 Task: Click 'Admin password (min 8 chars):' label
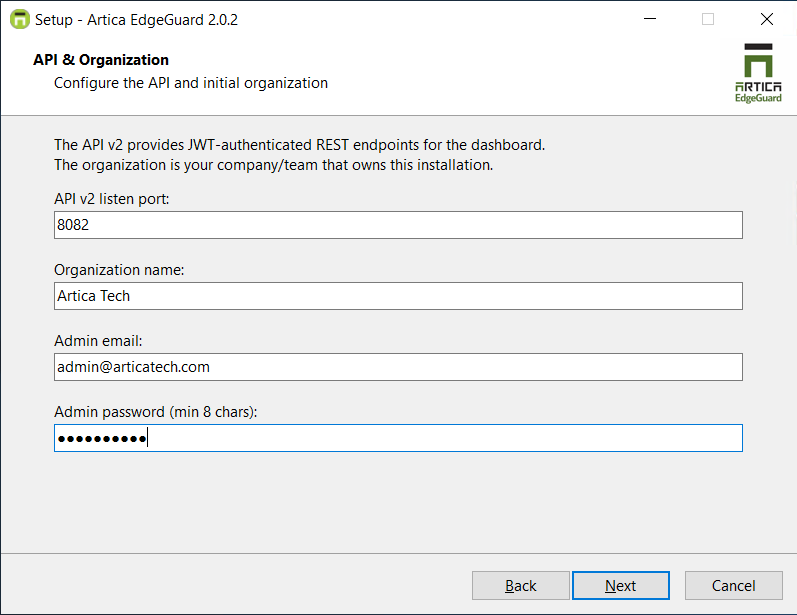pyautogui.click(x=156, y=412)
